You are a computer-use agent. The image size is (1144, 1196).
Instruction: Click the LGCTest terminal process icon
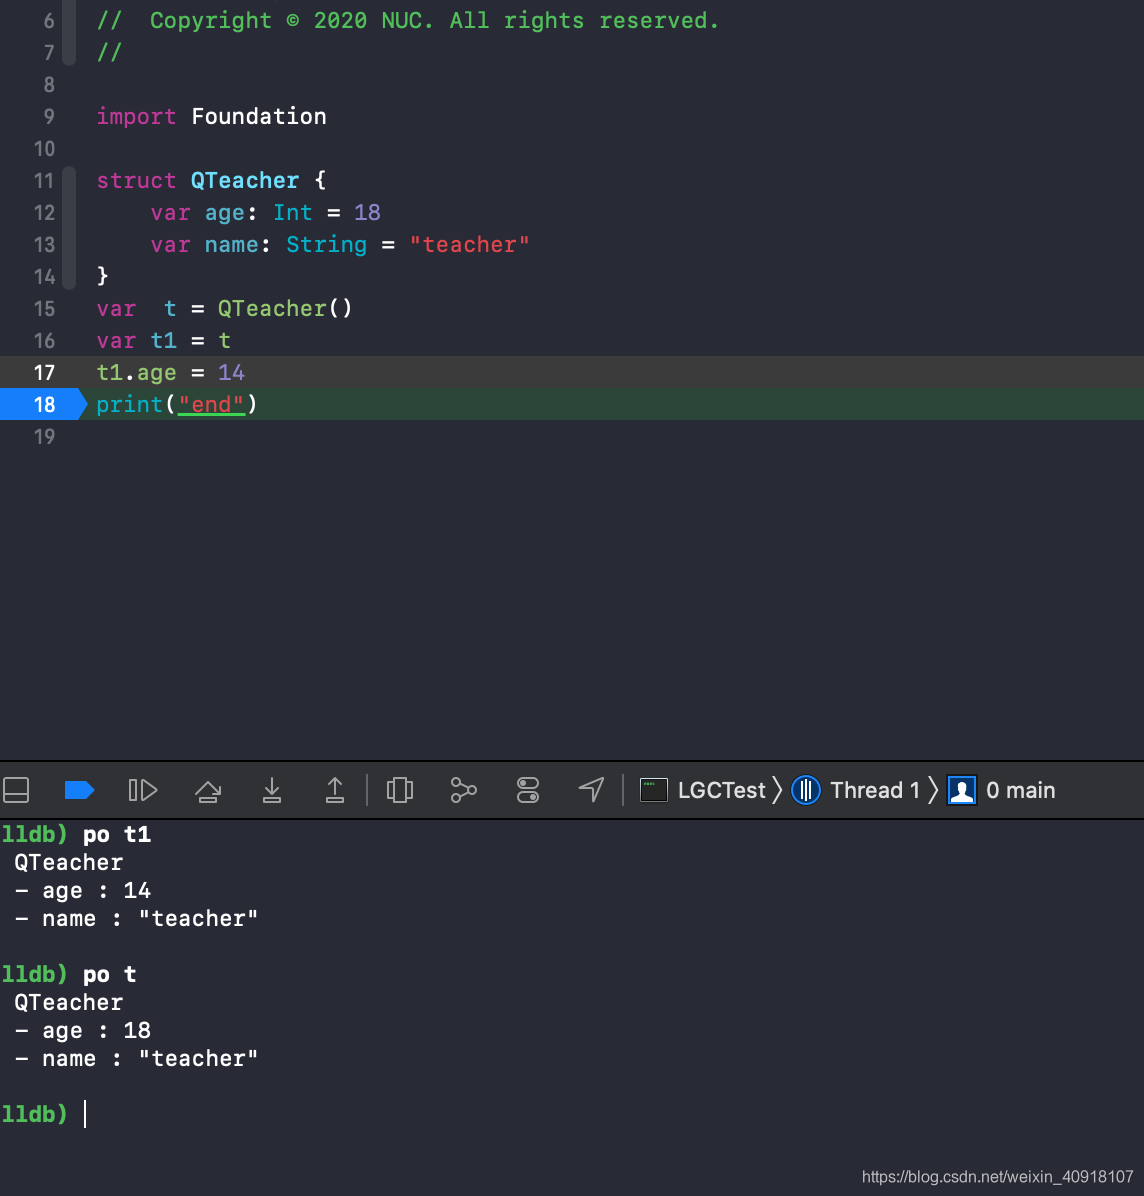click(x=654, y=790)
